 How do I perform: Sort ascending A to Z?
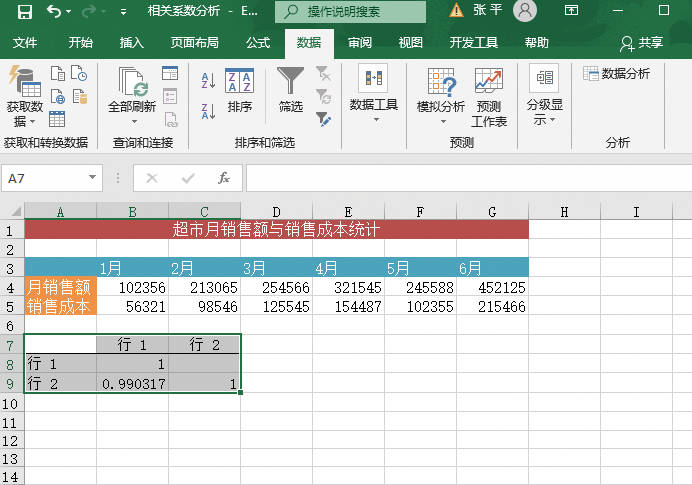click(208, 80)
